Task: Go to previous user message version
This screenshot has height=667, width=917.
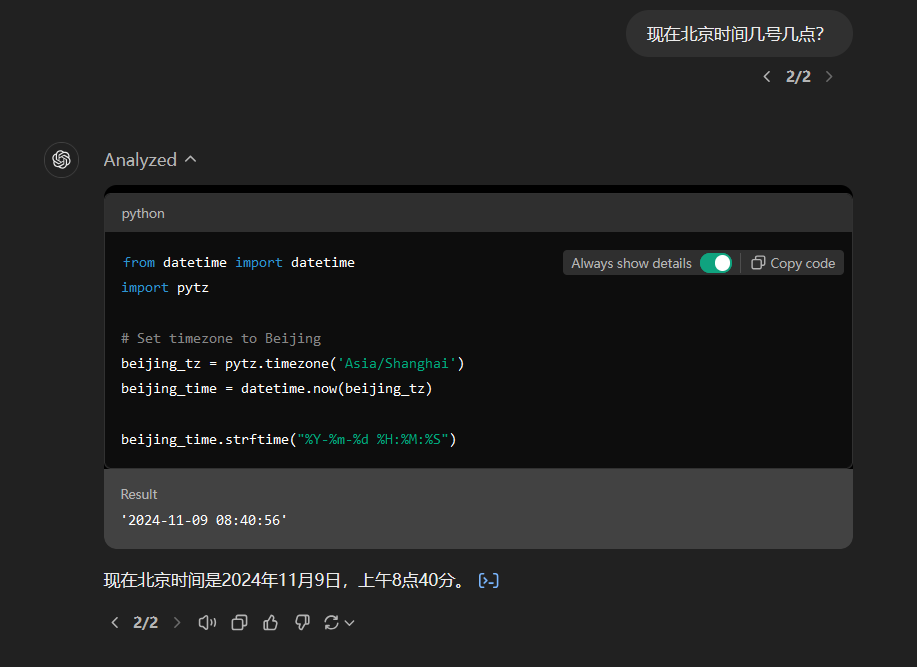Action: click(x=767, y=77)
